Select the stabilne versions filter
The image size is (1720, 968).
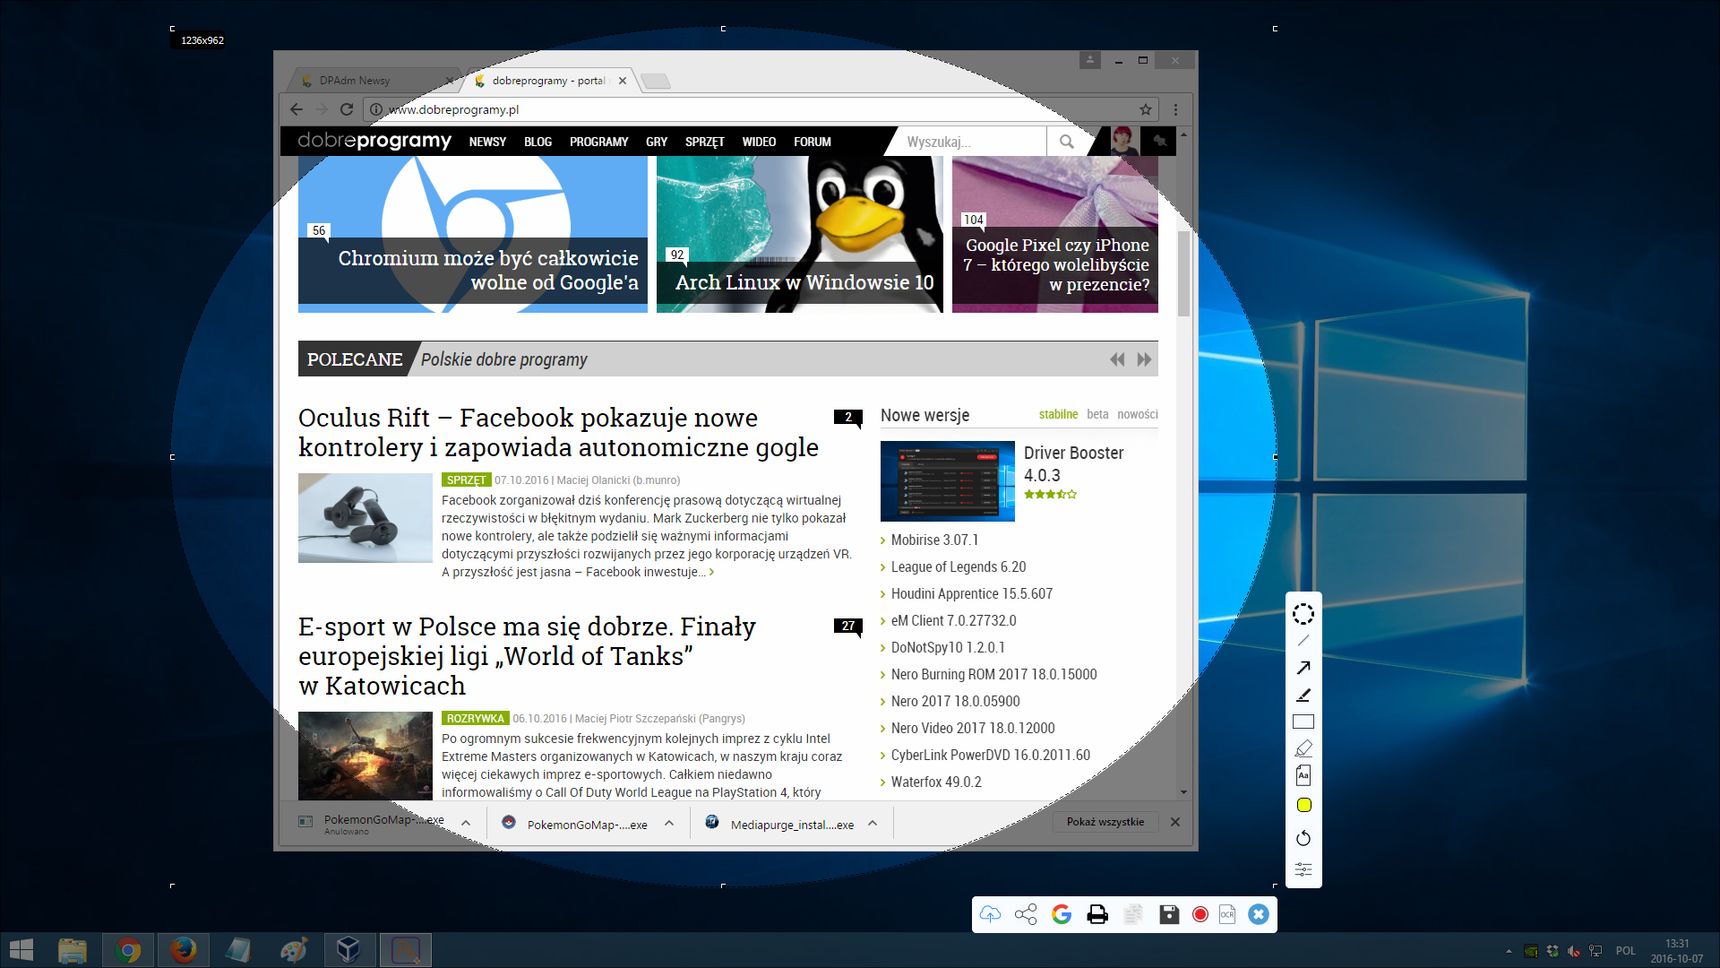(1058, 414)
